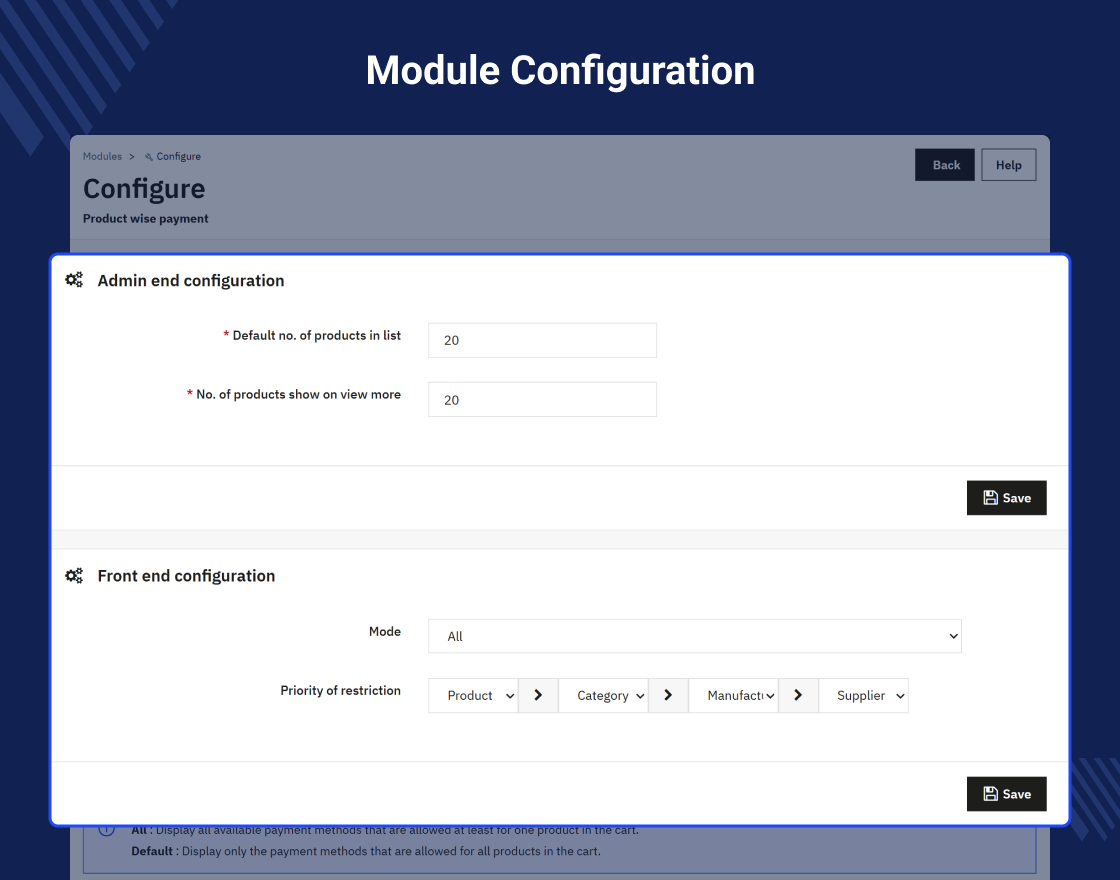Image resolution: width=1120 pixels, height=880 pixels.
Task: Open the Manufacturer priority dropdown
Action: point(733,695)
